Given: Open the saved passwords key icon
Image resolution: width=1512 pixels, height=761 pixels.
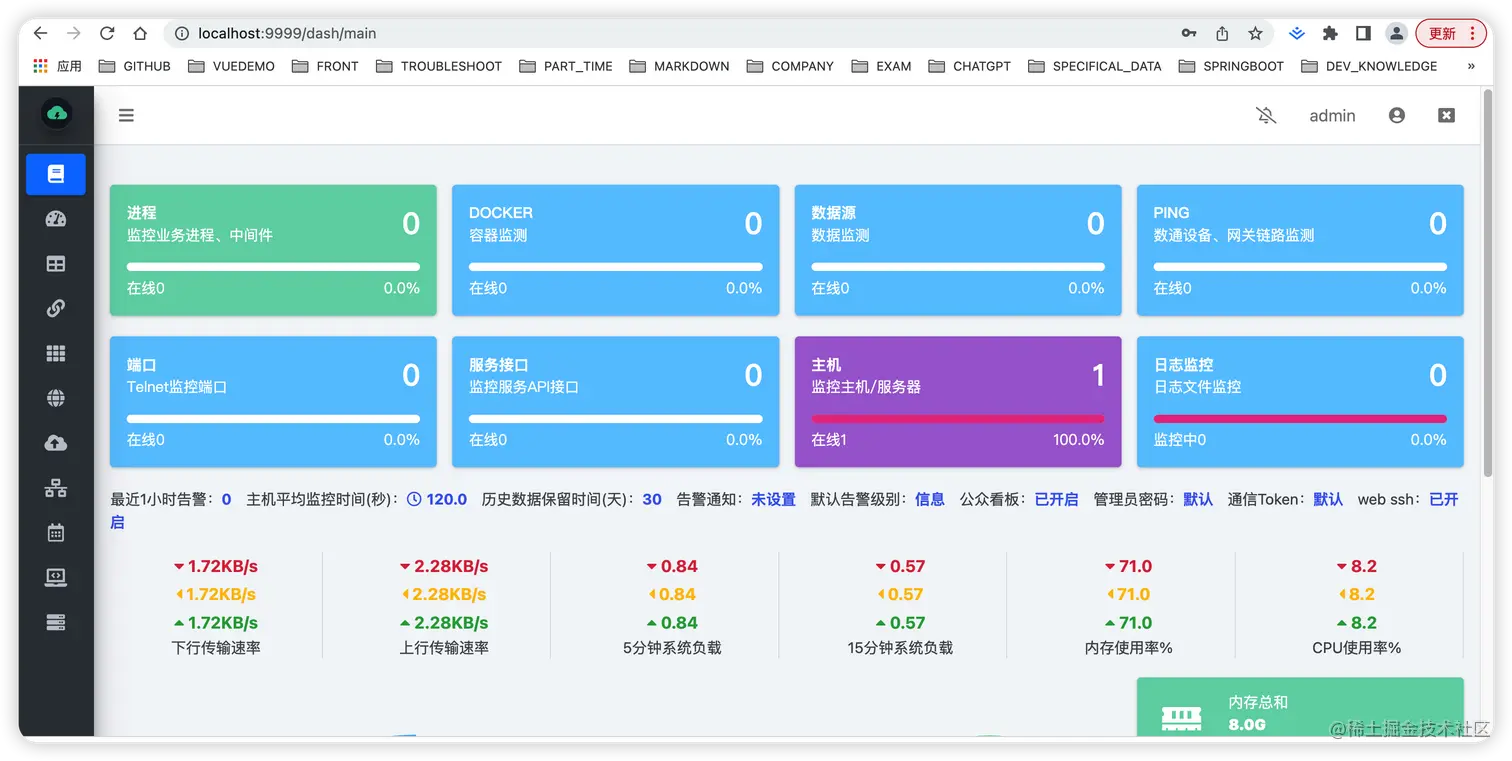Looking at the screenshot, I should pos(1189,33).
